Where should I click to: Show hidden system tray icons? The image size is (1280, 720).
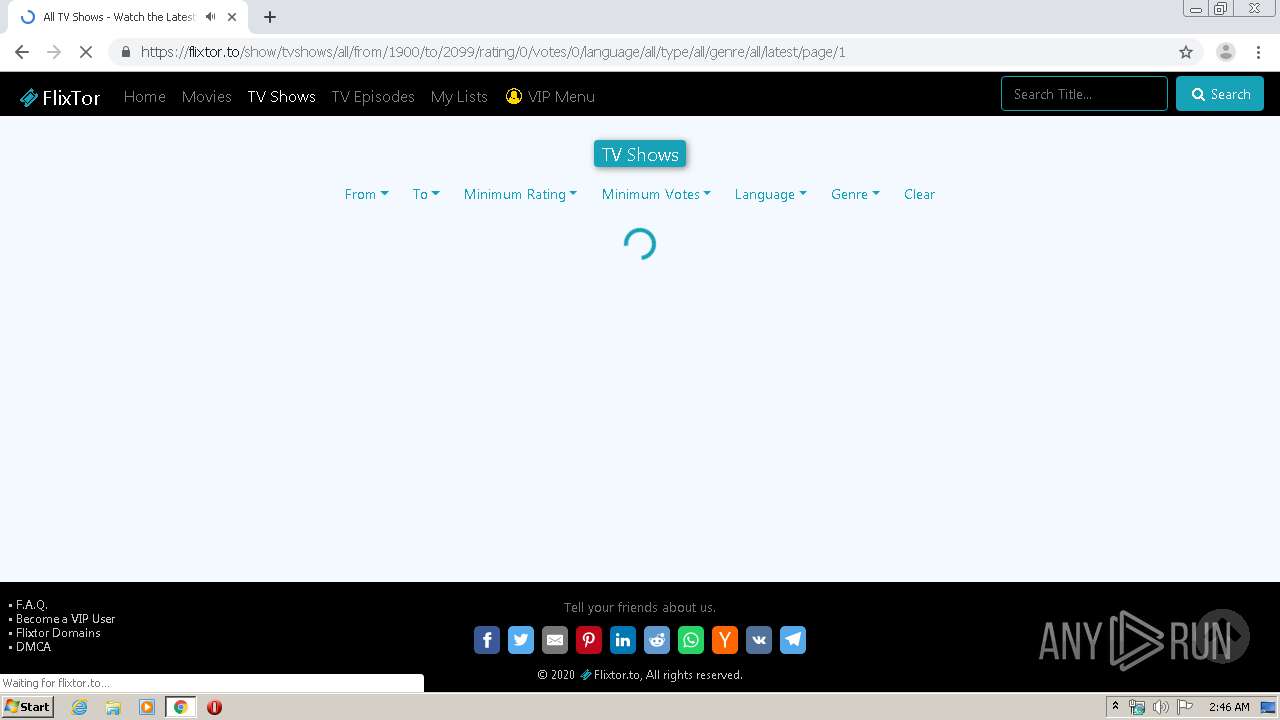(x=1115, y=706)
